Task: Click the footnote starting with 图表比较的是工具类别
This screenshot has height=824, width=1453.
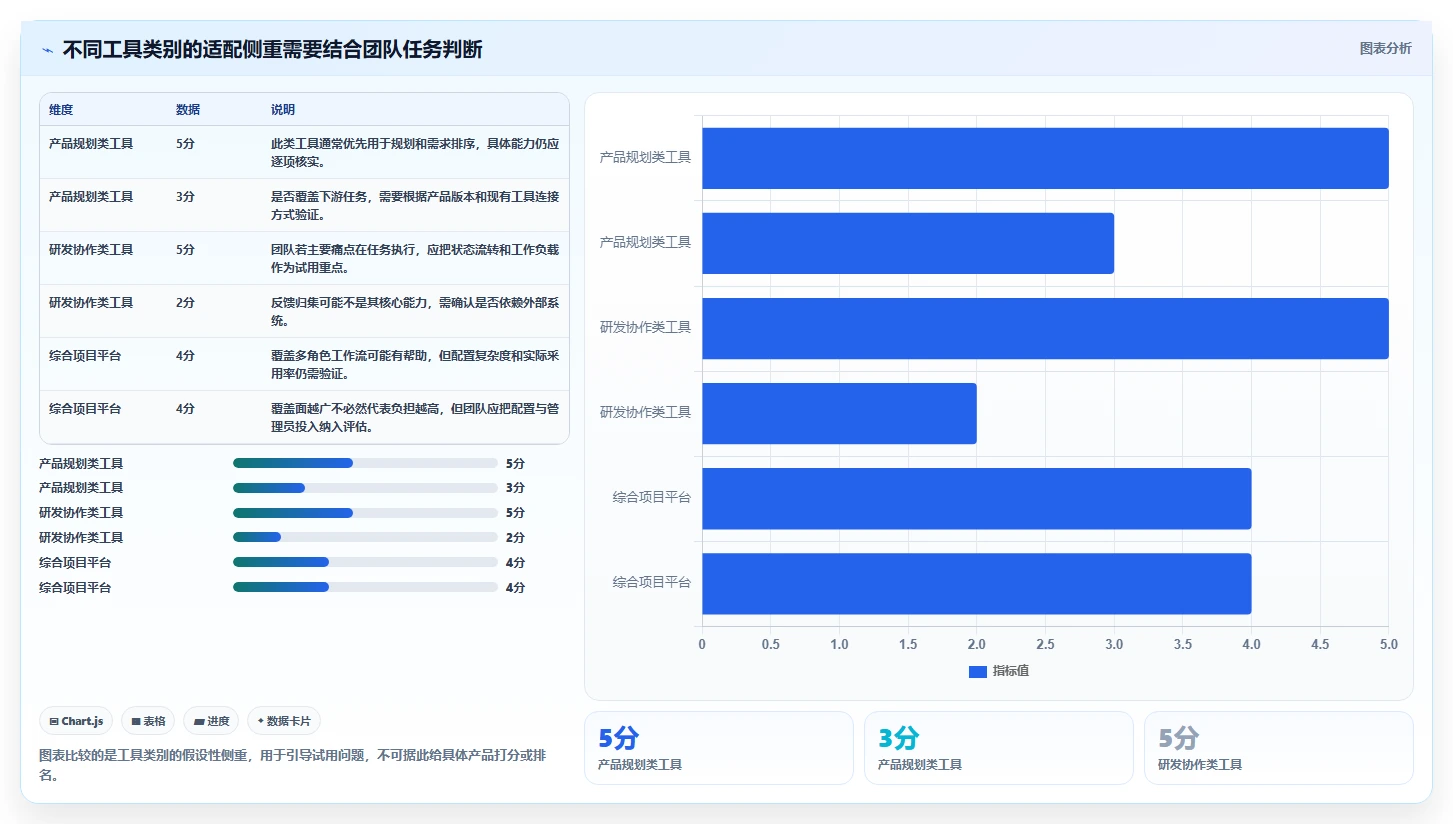Action: 292,765
